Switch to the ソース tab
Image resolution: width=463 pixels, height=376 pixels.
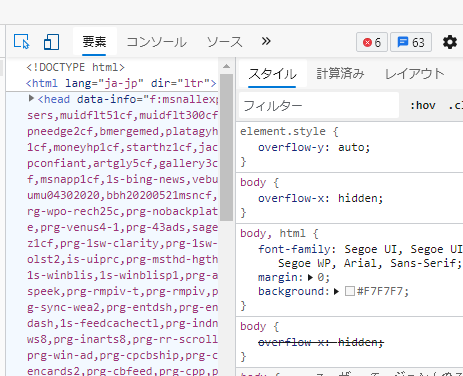(x=224, y=42)
